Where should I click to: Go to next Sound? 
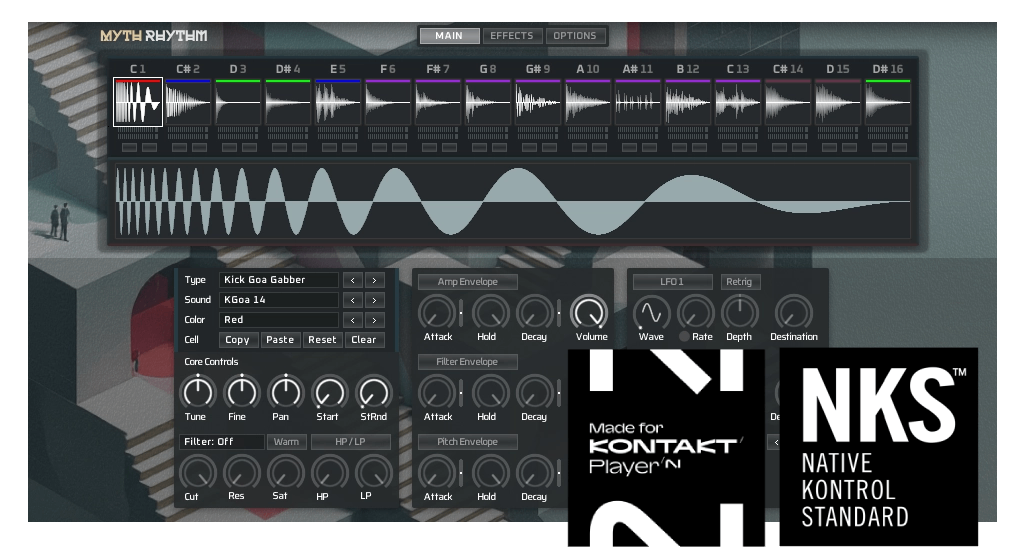[374, 300]
